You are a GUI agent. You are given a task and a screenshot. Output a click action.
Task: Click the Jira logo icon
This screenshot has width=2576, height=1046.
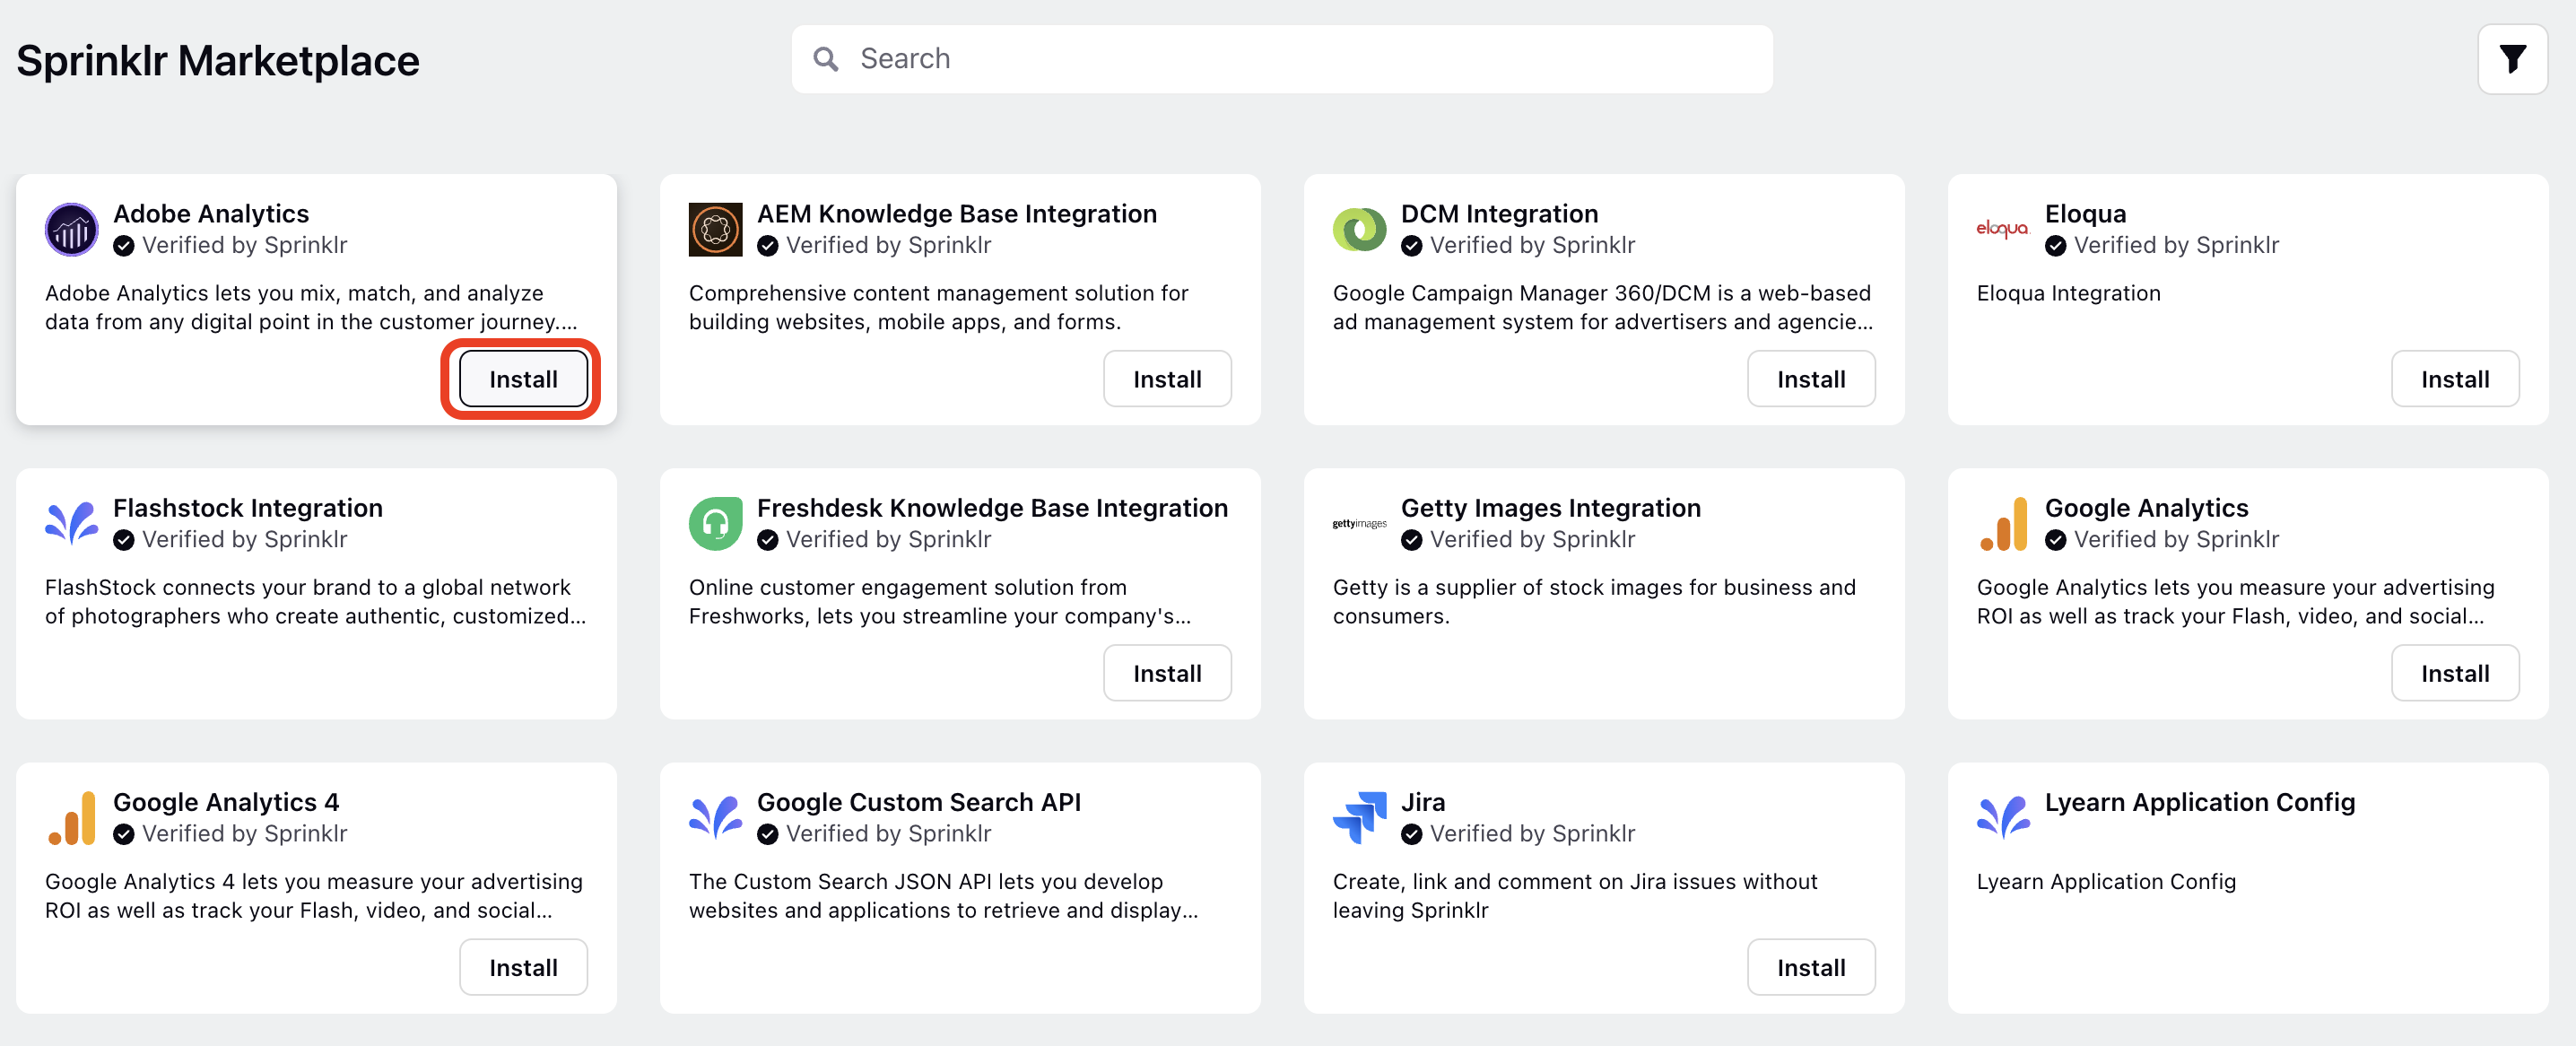1360,818
